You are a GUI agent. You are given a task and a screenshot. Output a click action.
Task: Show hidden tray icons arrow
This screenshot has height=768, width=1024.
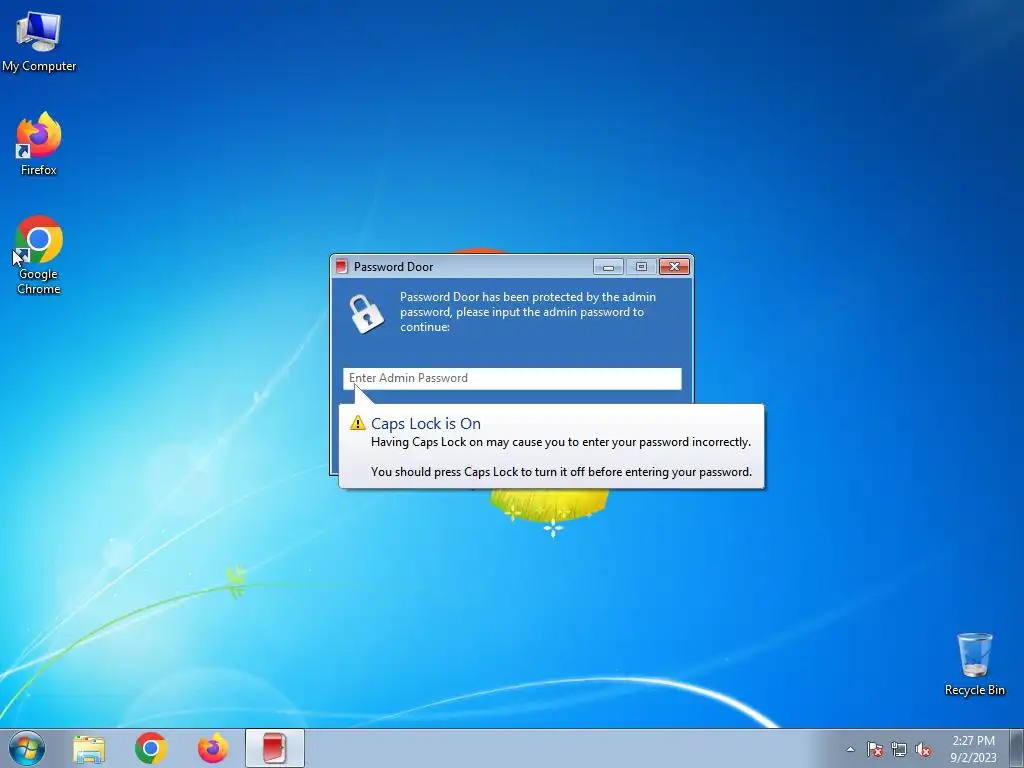click(x=850, y=749)
